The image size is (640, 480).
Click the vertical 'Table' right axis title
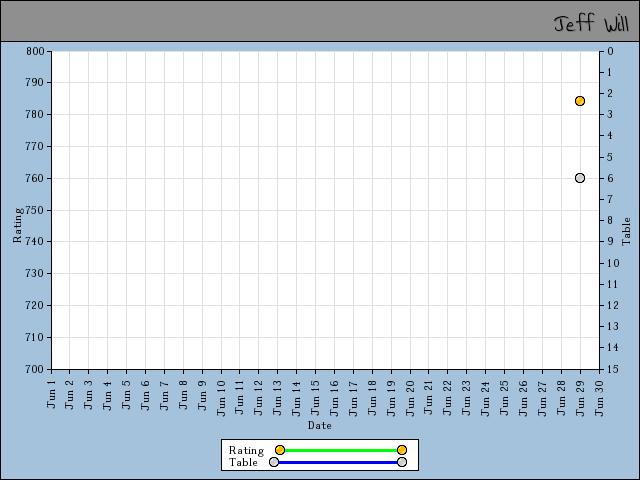click(x=627, y=231)
